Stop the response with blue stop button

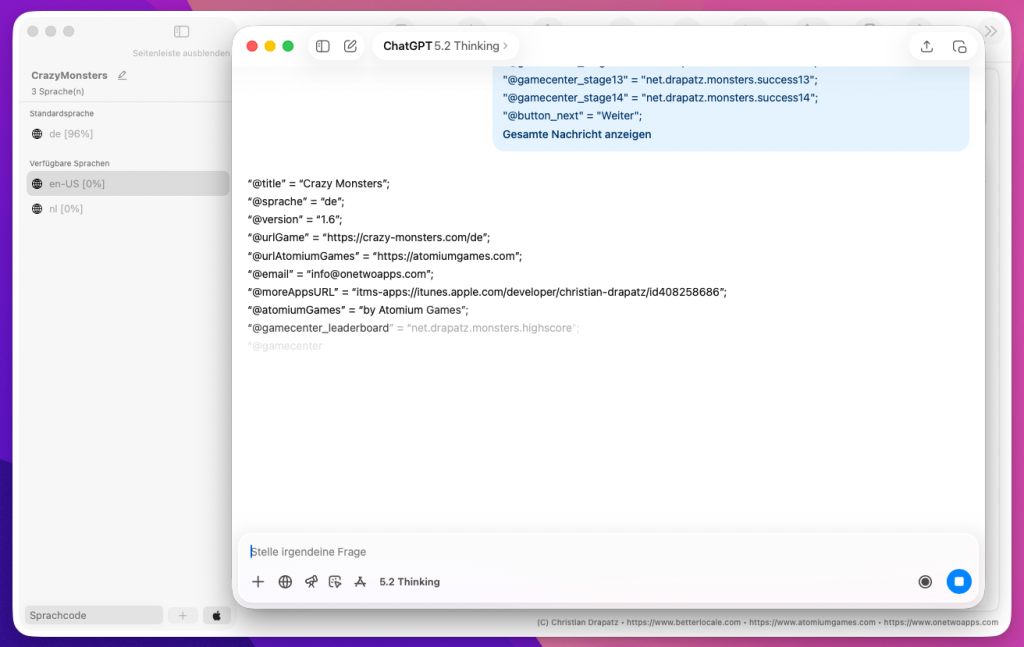[959, 581]
